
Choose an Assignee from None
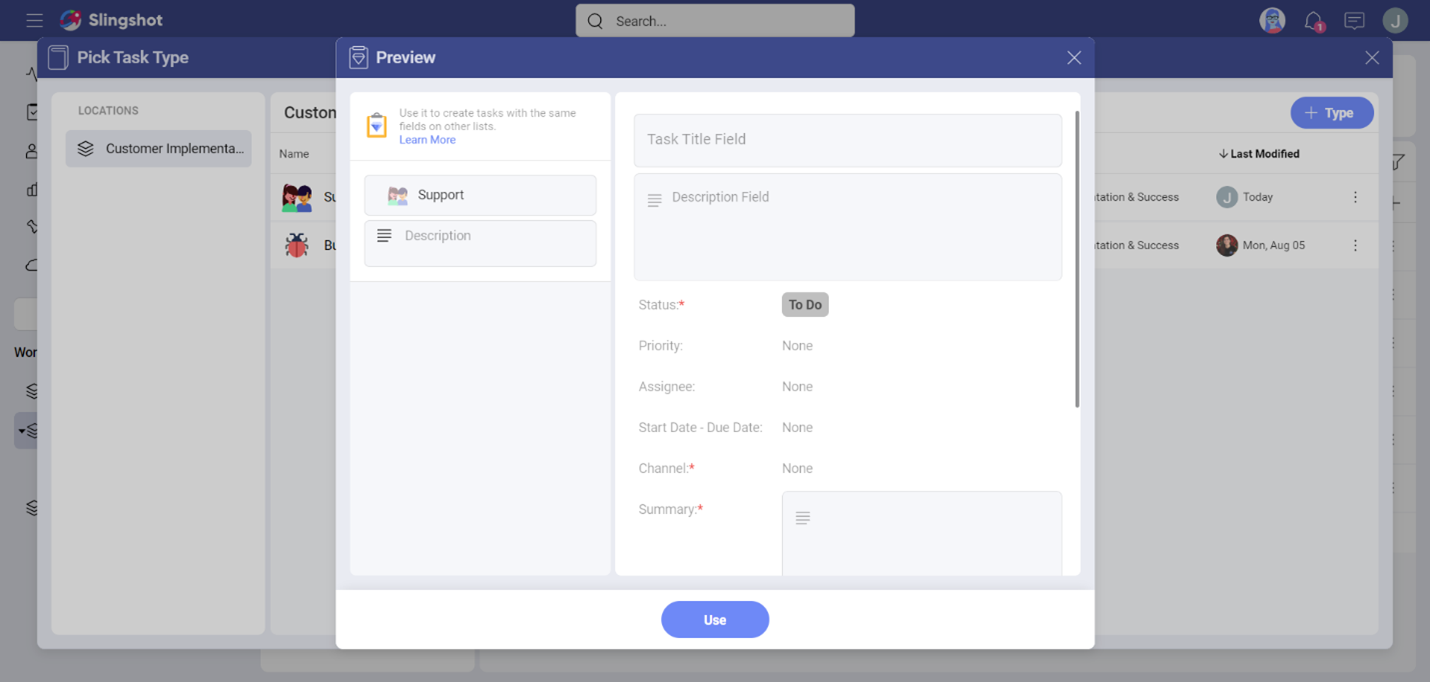coord(797,387)
